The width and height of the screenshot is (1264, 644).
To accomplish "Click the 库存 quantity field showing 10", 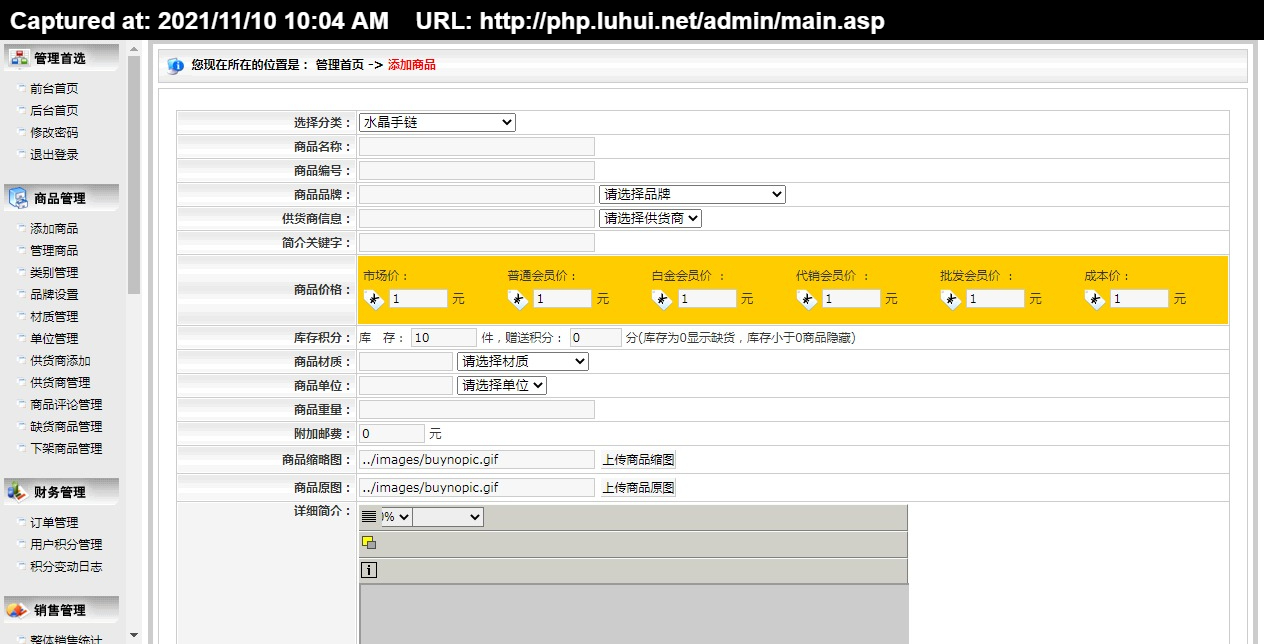I will point(444,338).
